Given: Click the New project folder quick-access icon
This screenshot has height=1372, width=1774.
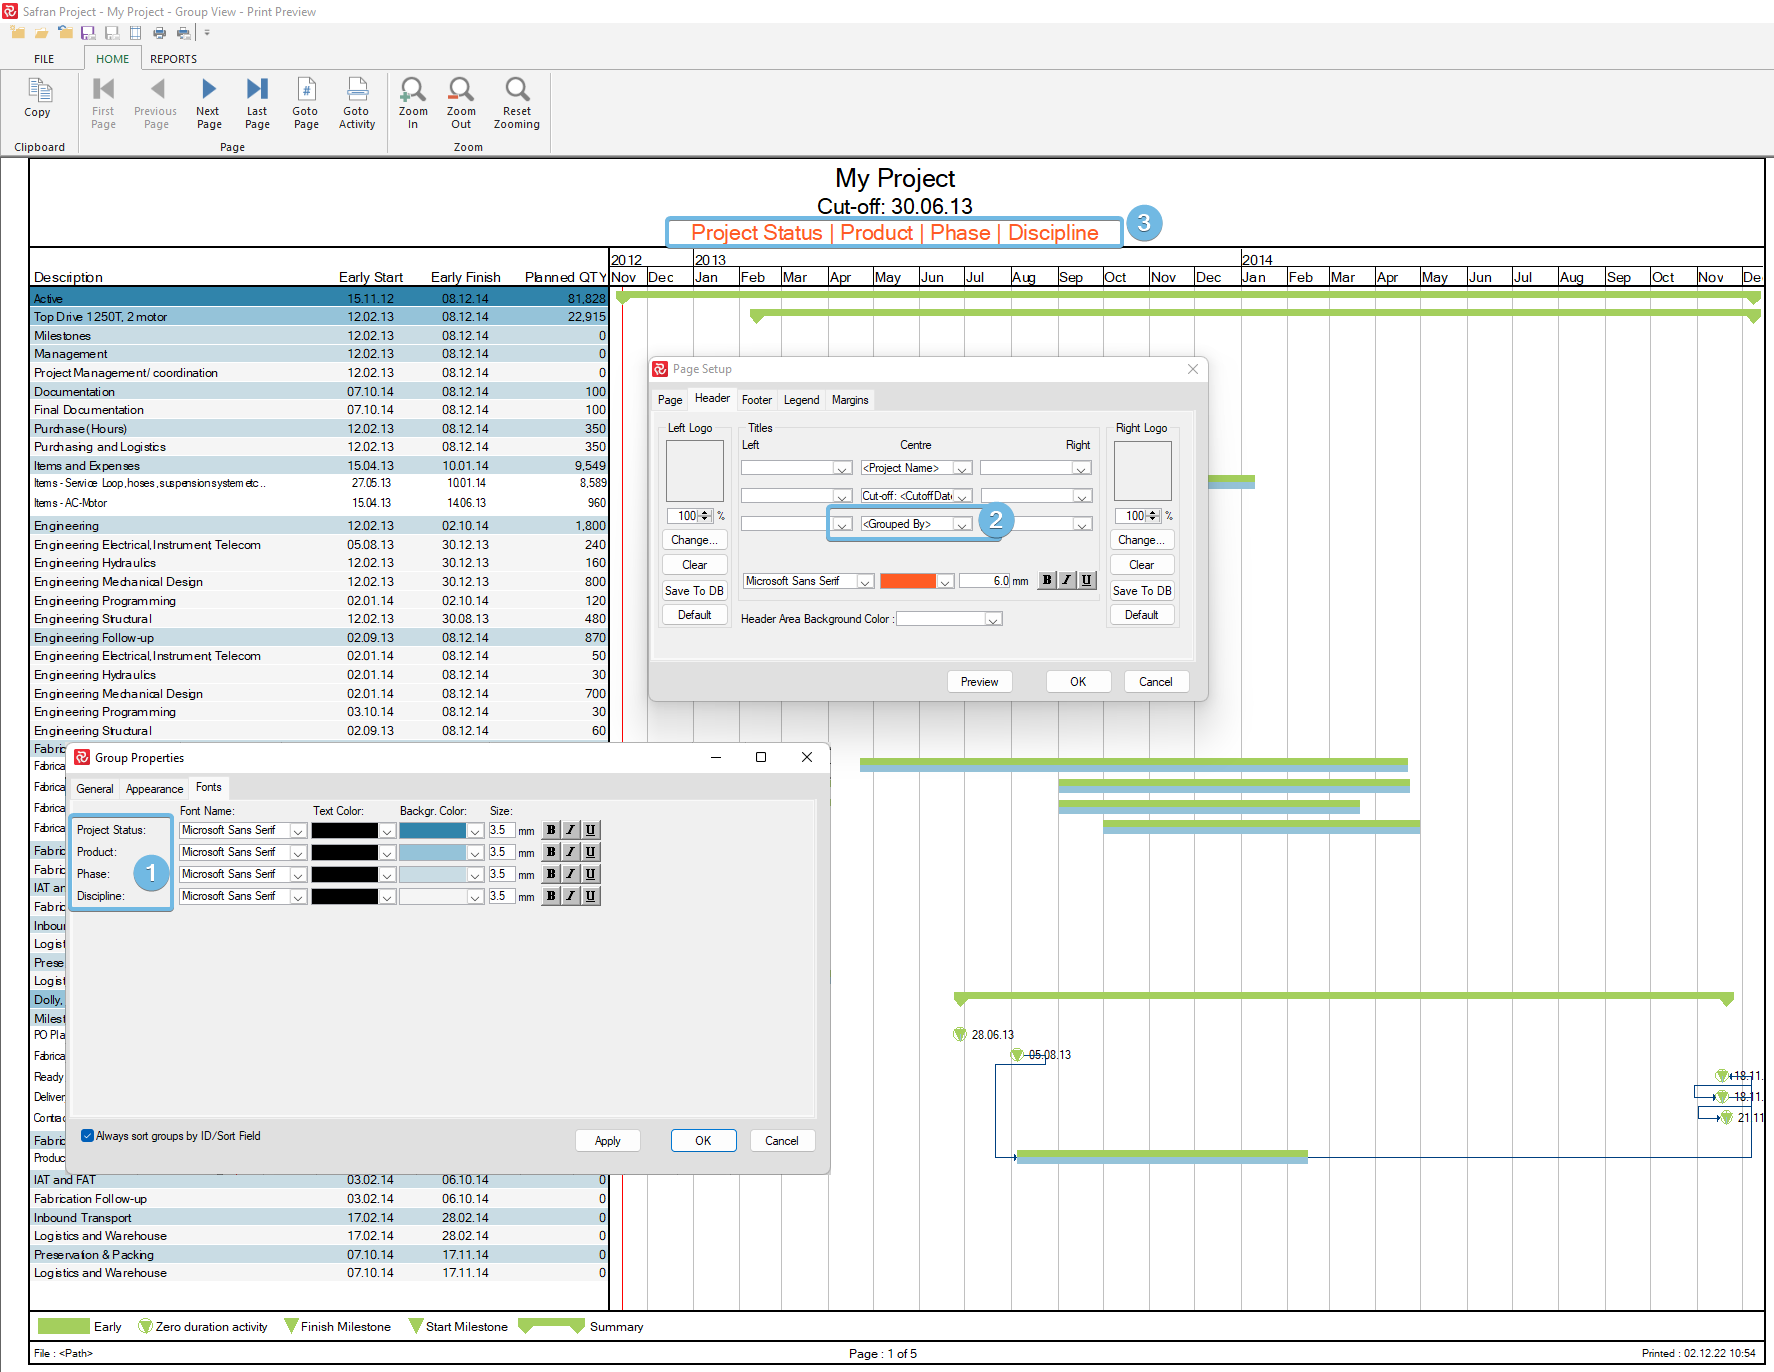Looking at the screenshot, I should pyautogui.click(x=17, y=33).
